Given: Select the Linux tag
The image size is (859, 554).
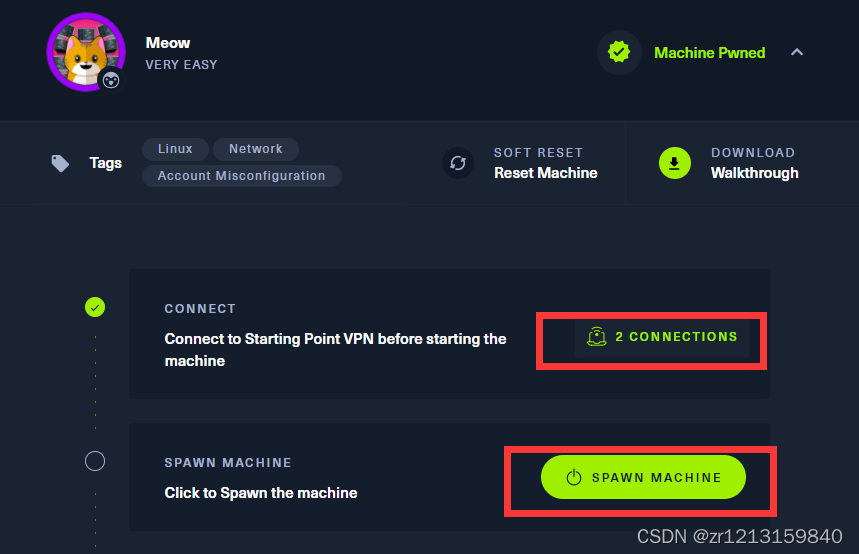Looking at the screenshot, I should [x=175, y=149].
